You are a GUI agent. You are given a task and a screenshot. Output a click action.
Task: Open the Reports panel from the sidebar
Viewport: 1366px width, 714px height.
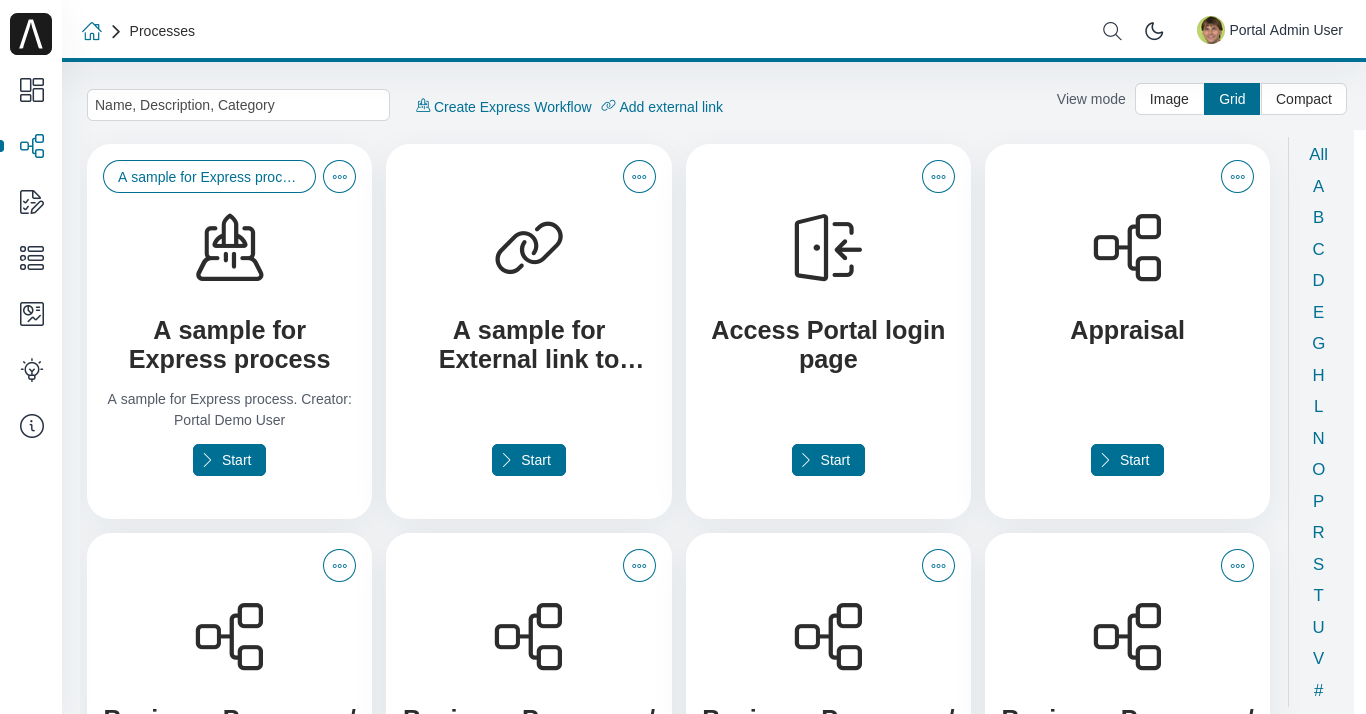[x=31, y=312]
